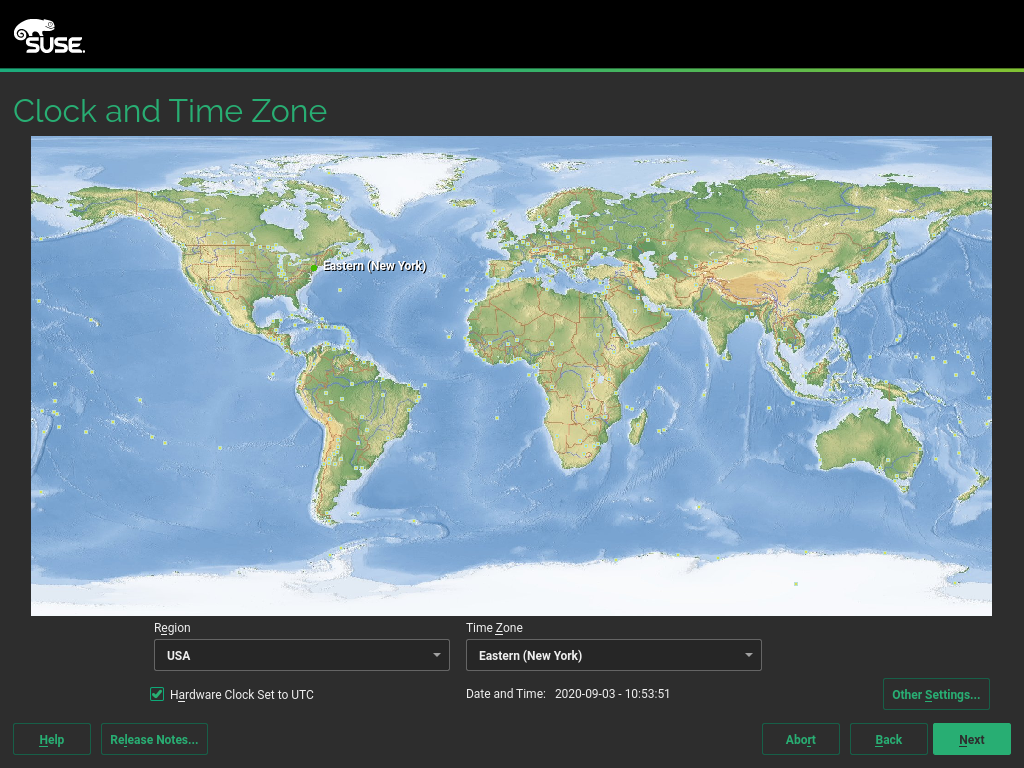1024x768 pixels.
Task: Click Greenland on the world map
Action: [x=400, y=180]
